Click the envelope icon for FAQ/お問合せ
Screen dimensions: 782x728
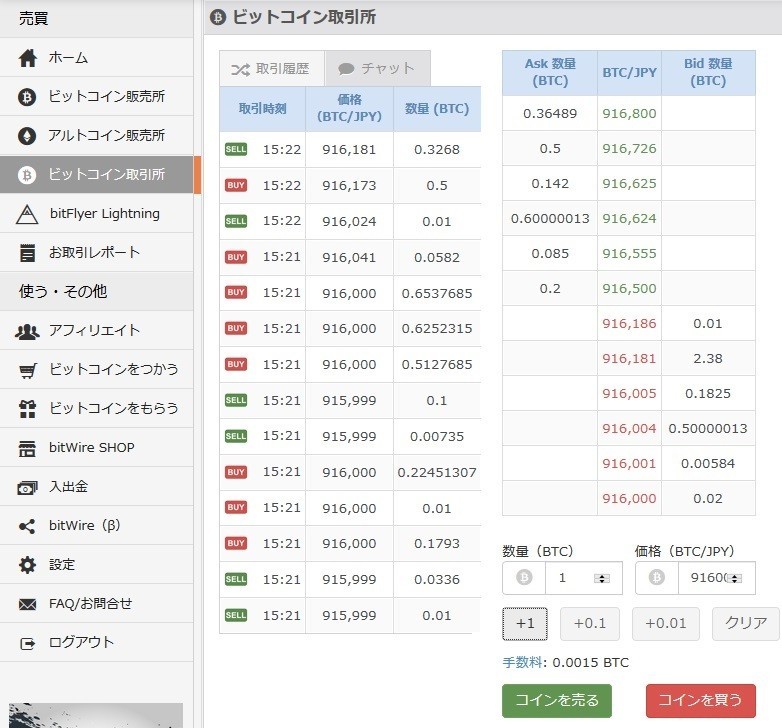click(x=28, y=604)
